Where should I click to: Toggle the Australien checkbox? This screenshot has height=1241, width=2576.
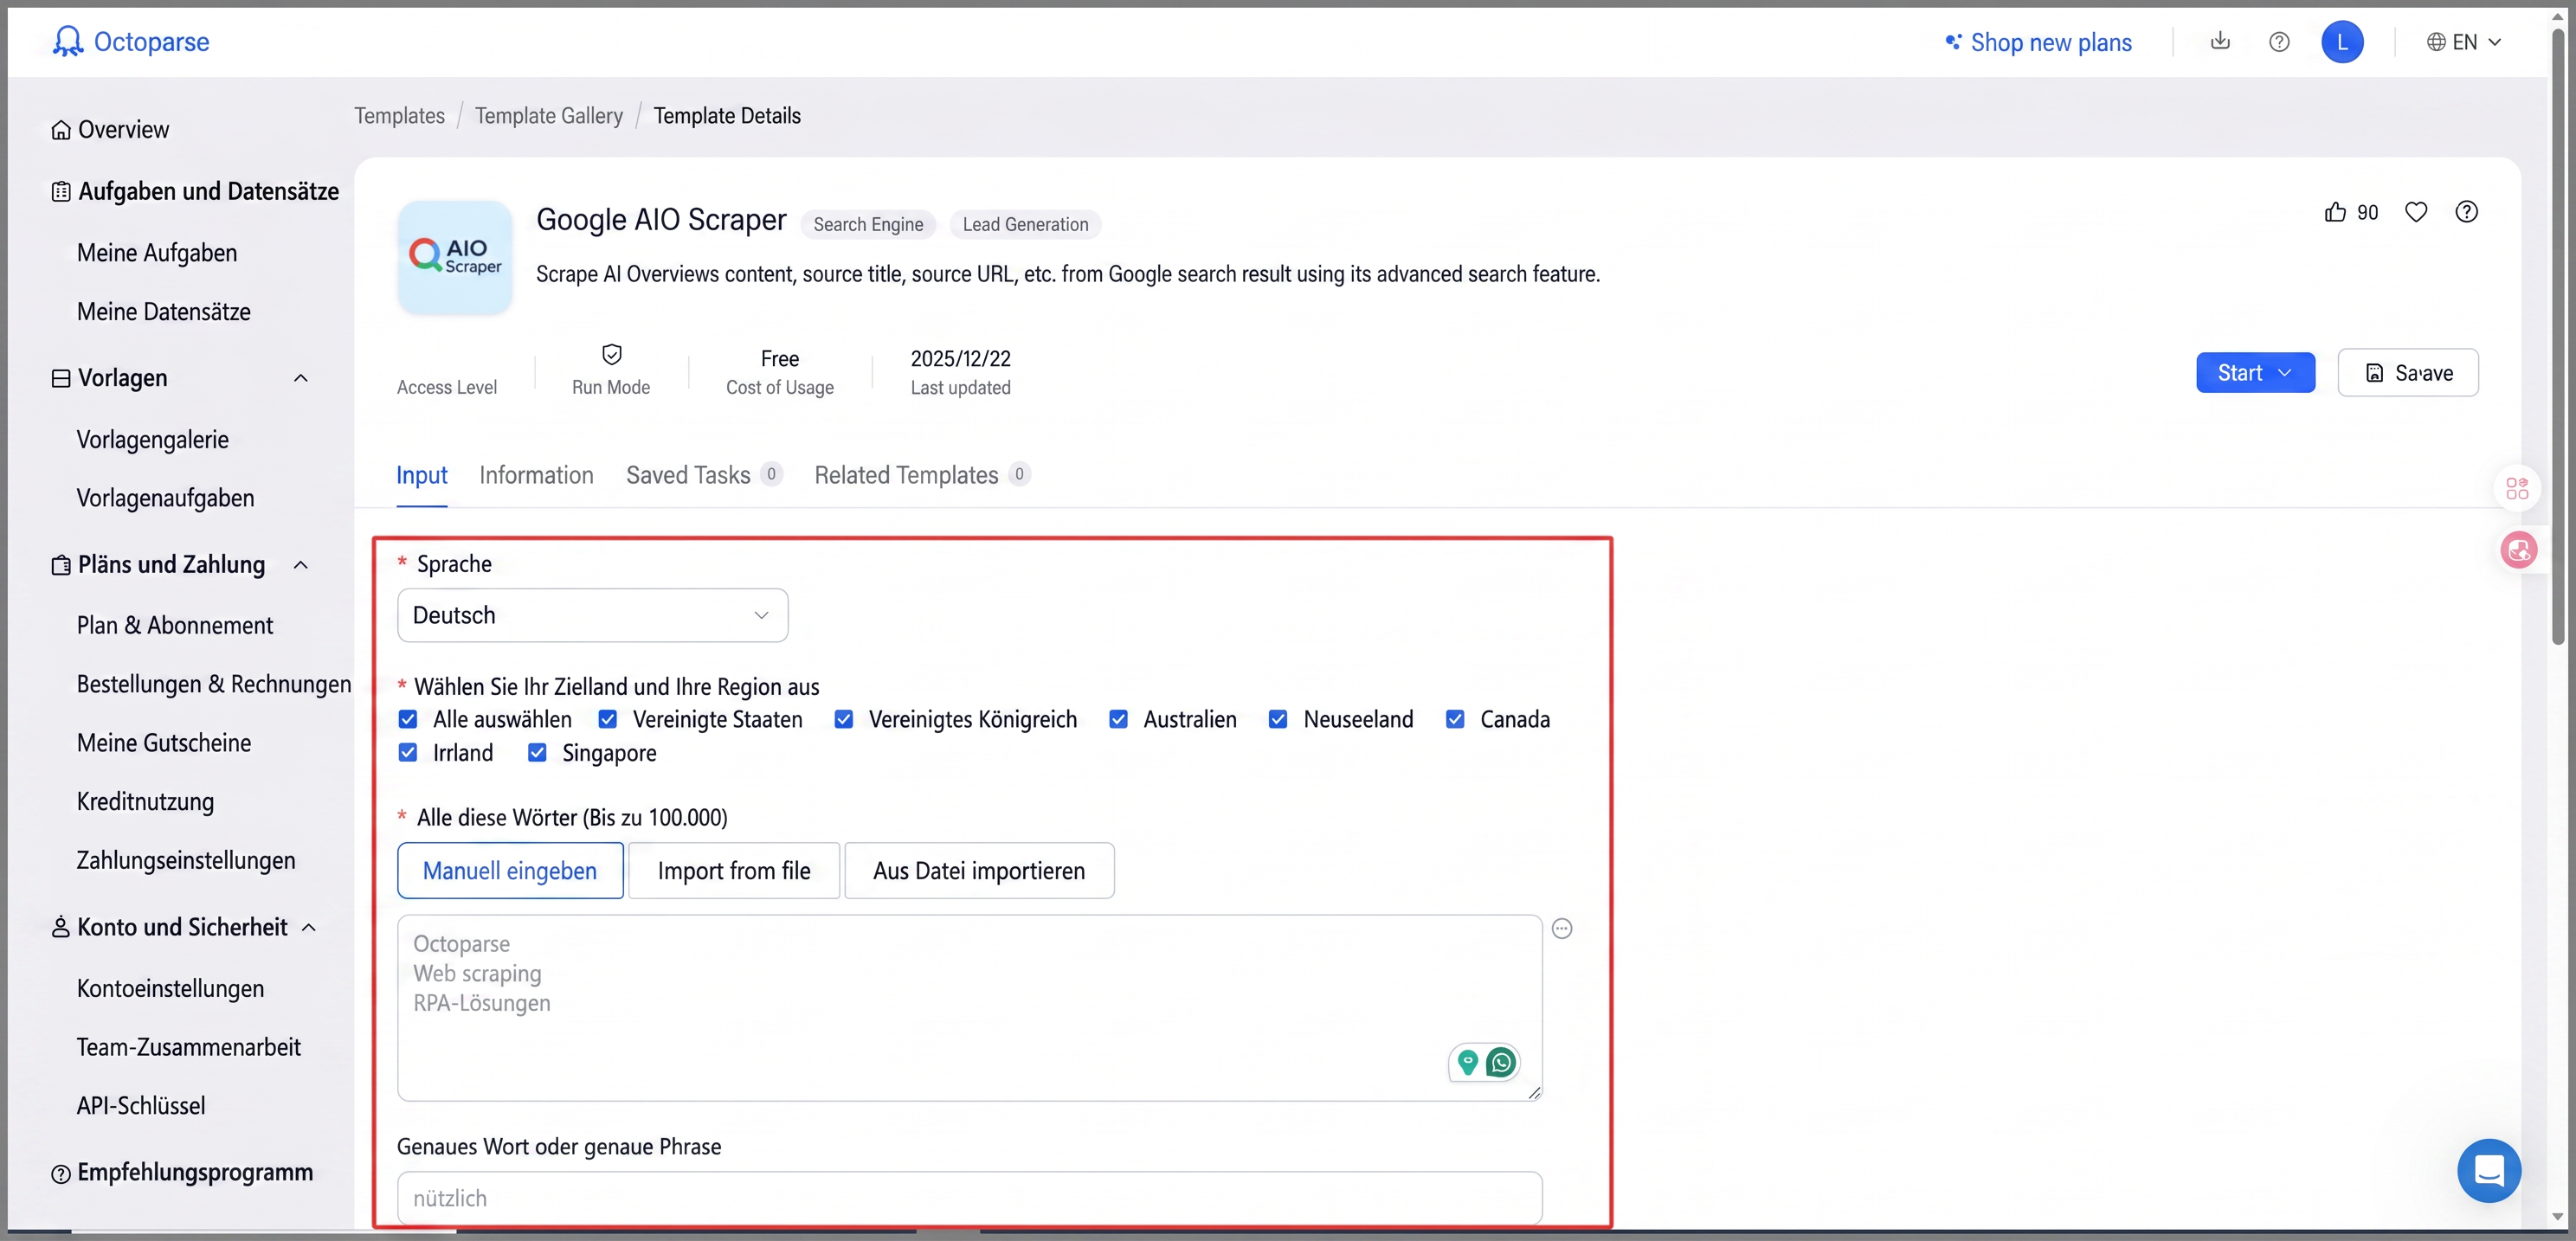coord(1118,719)
